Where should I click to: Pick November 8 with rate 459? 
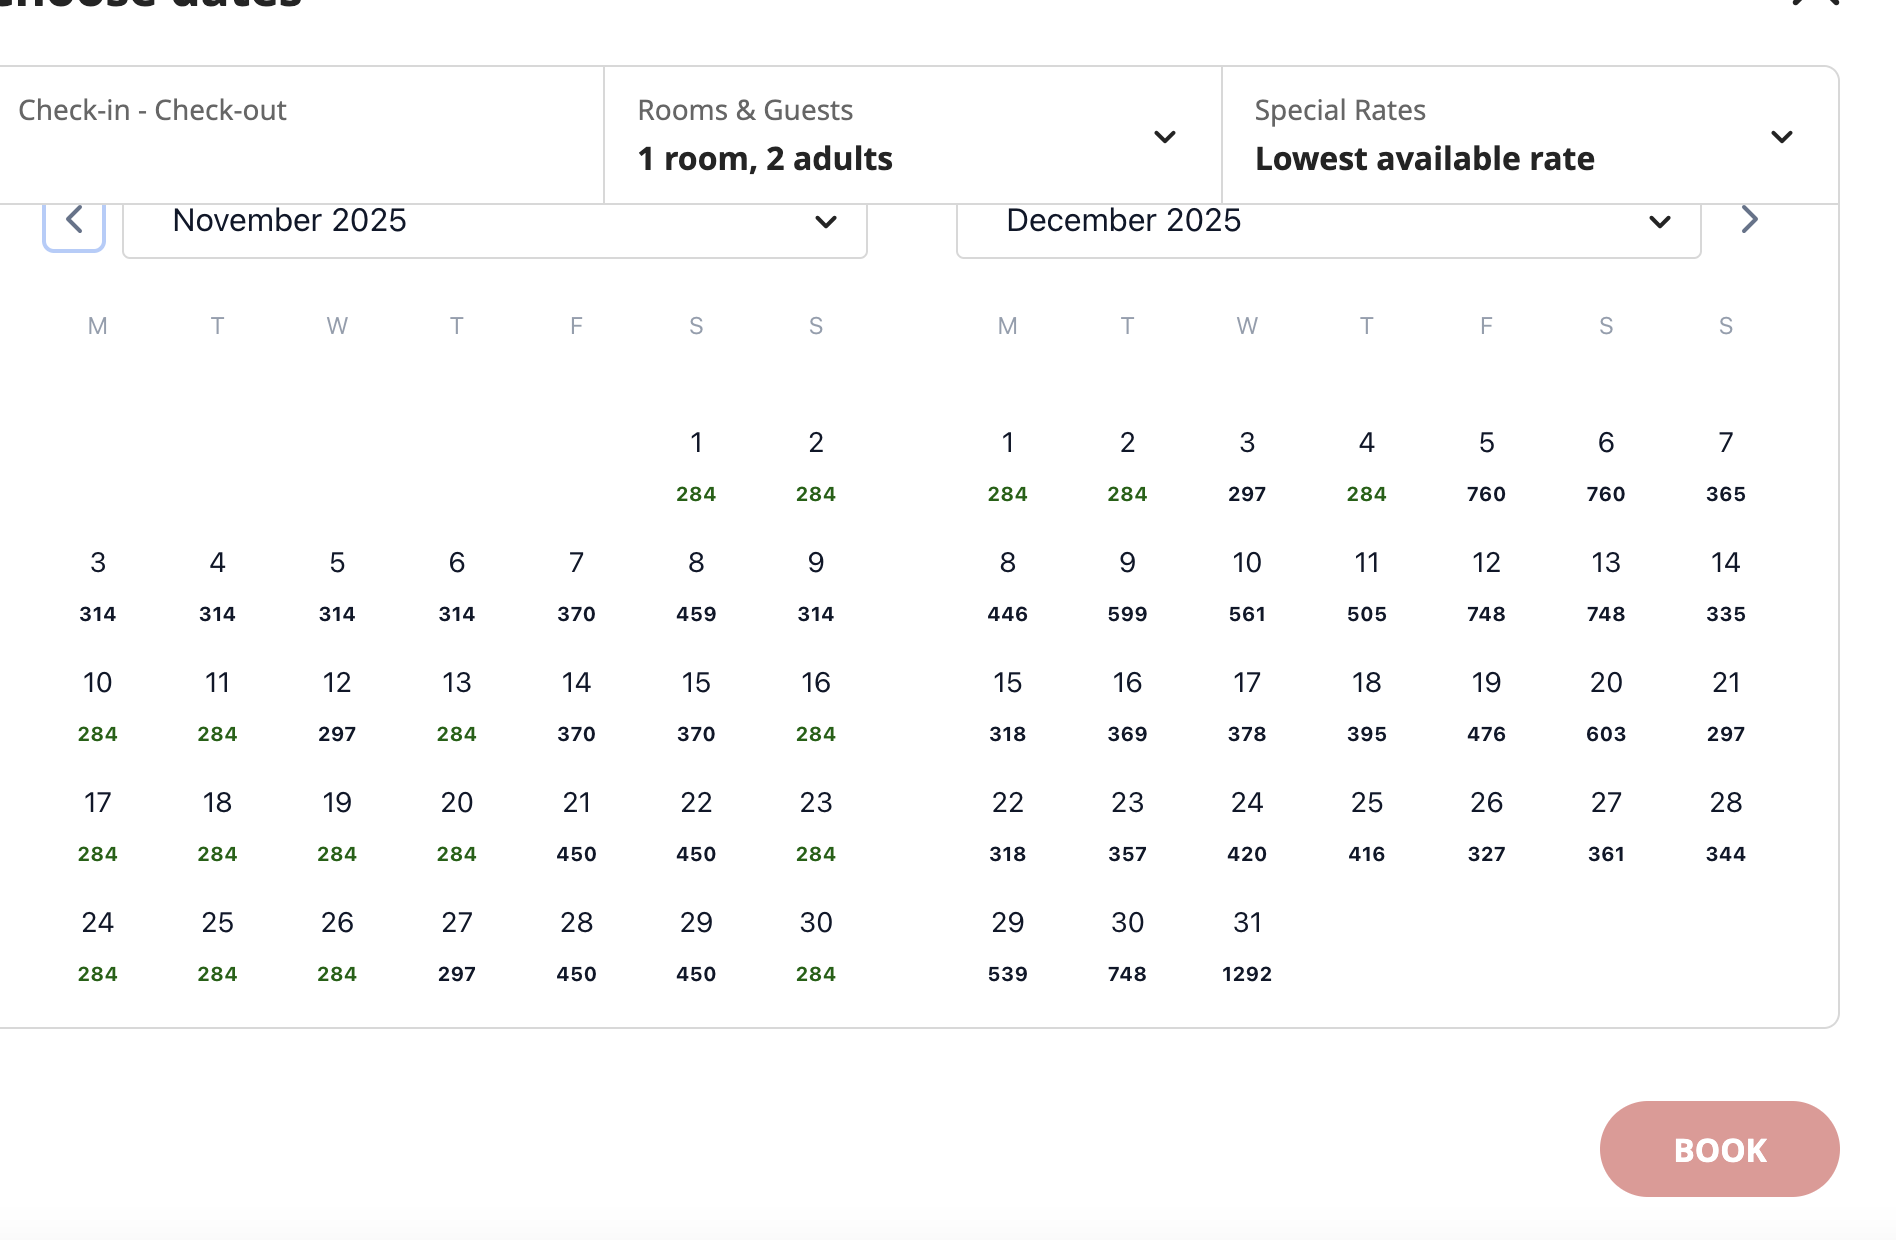coord(696,584)
